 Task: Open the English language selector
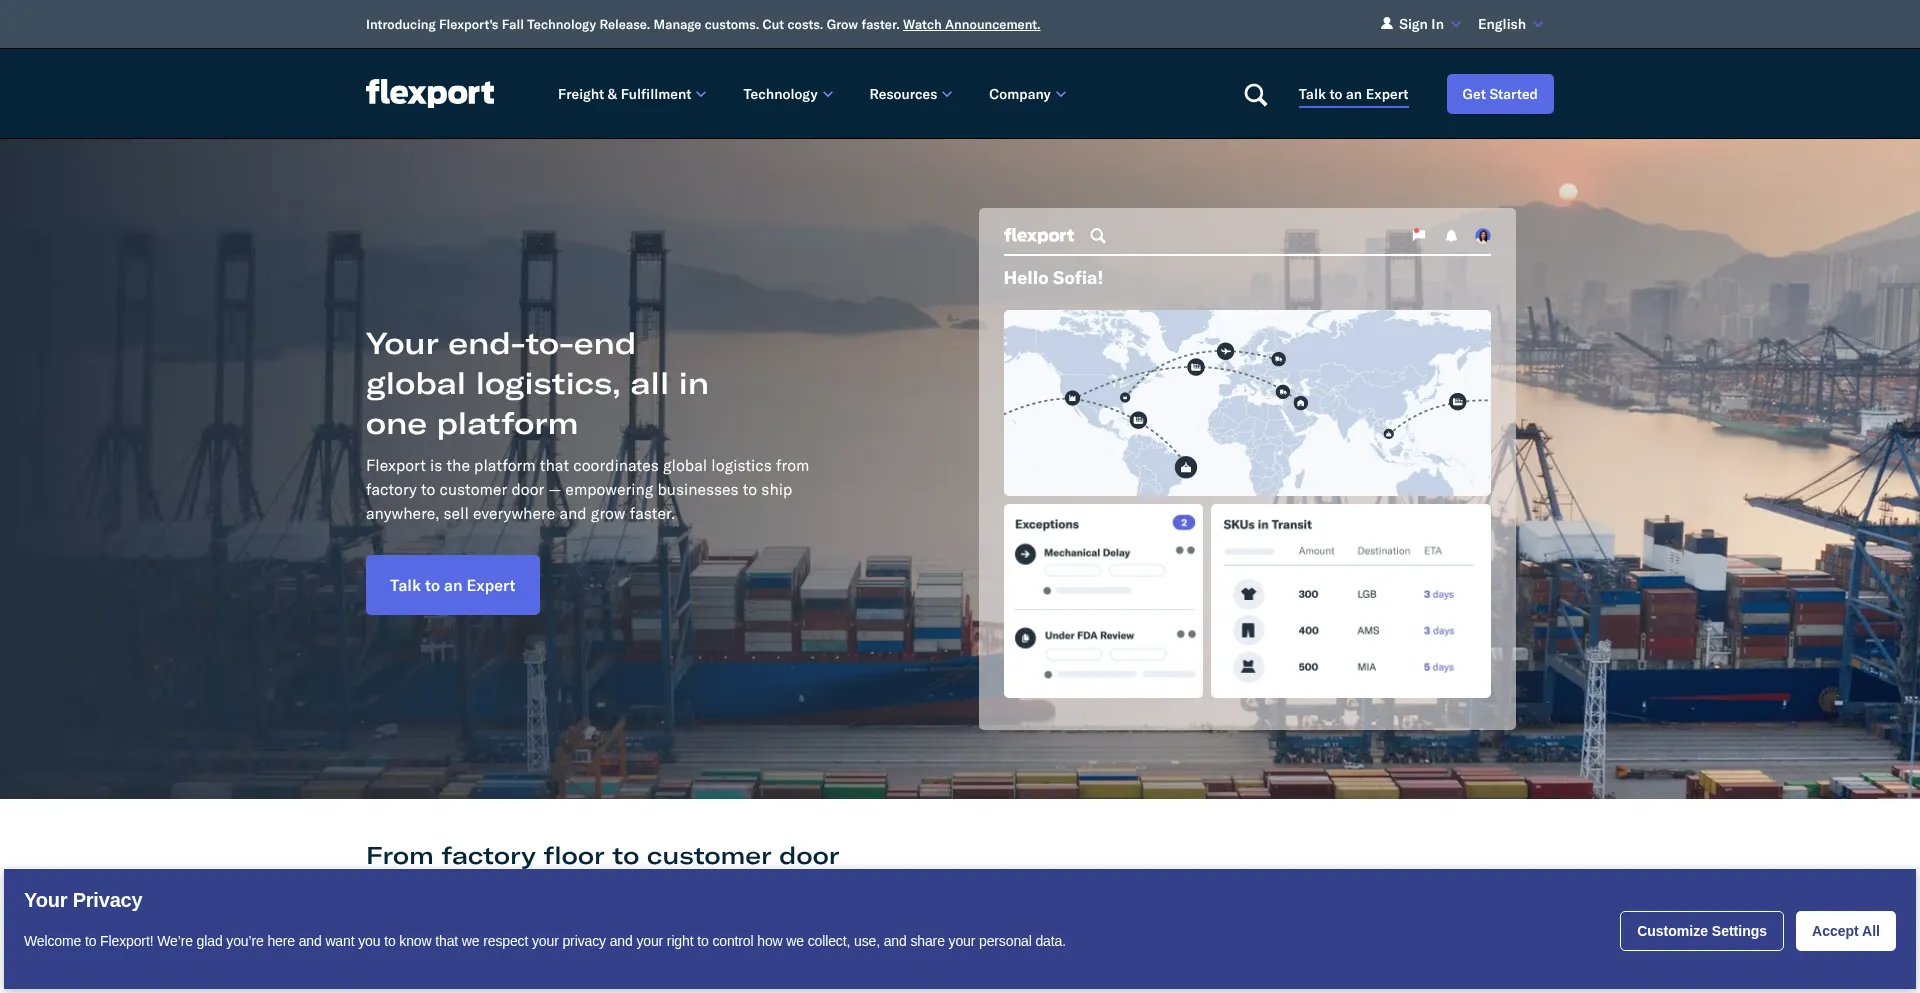point(1508,23)
